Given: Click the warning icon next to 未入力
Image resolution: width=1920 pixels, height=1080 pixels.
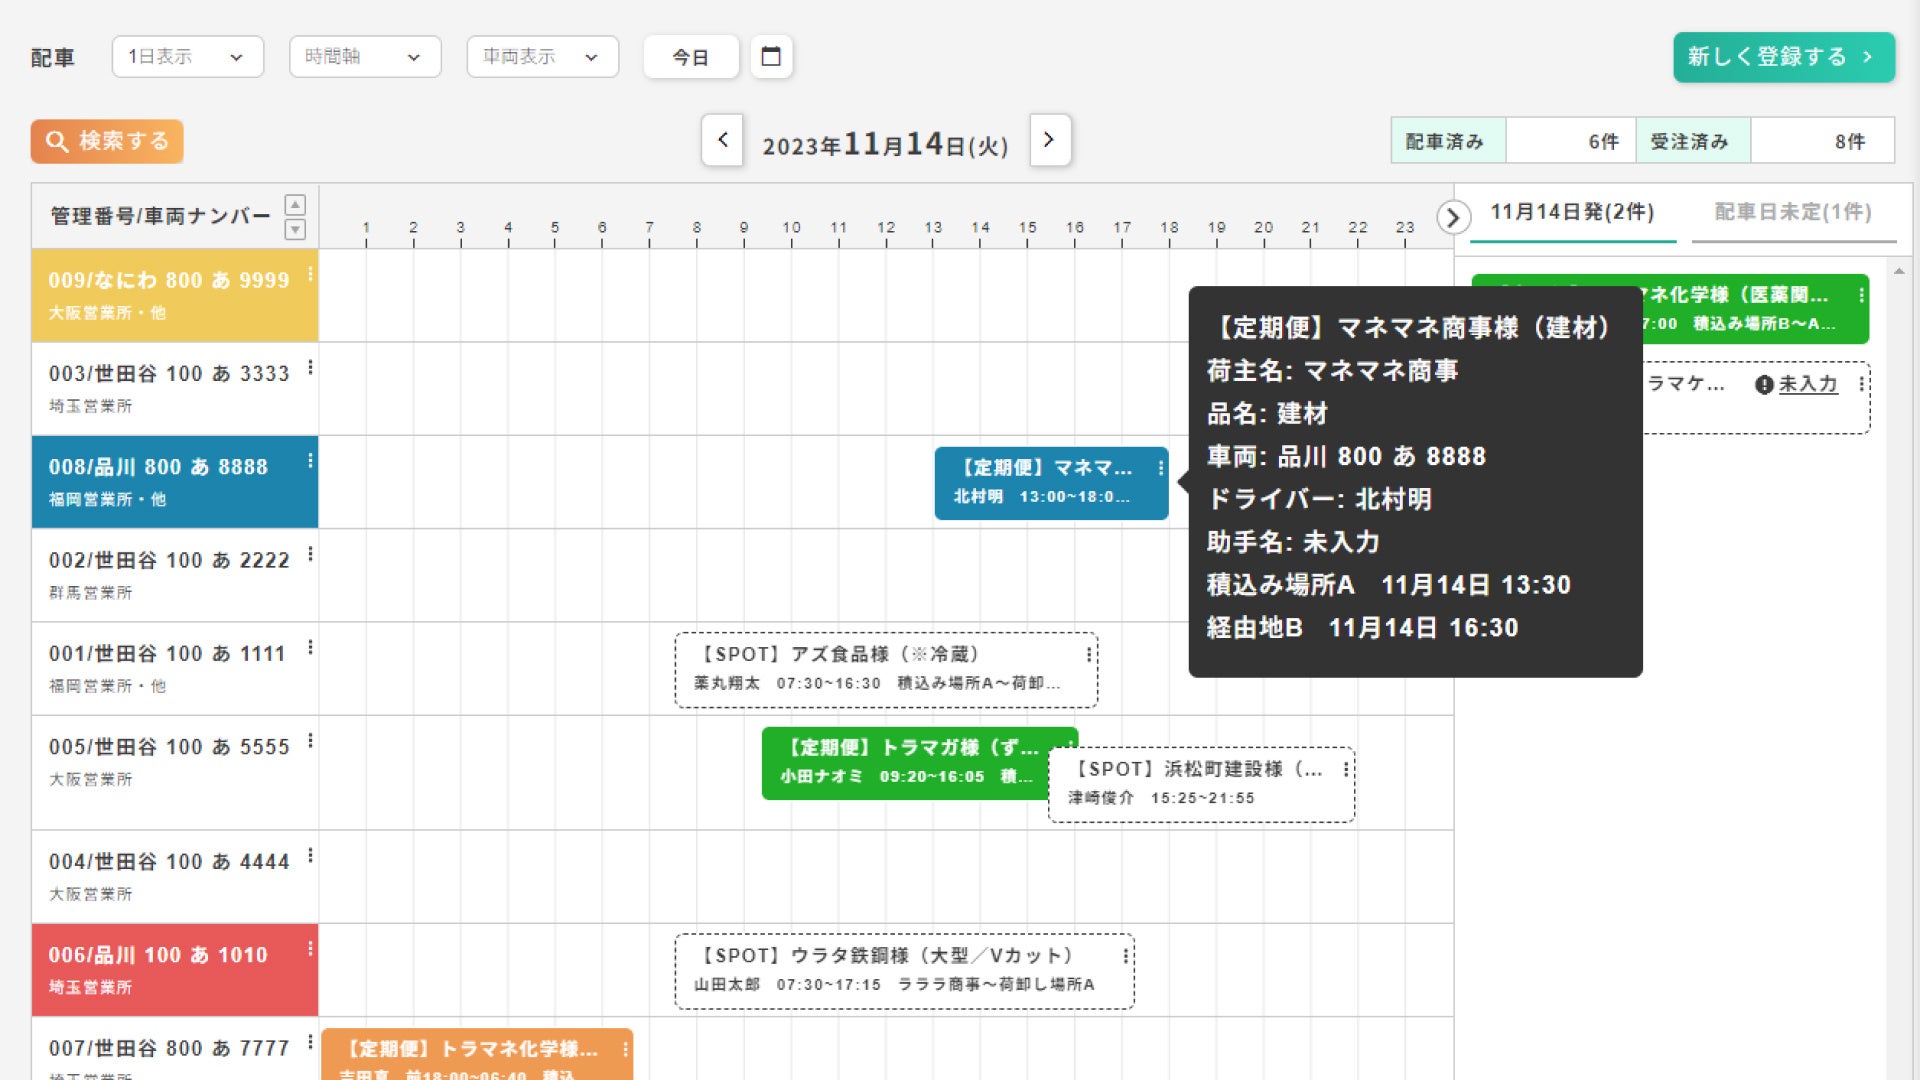Looking at the screenshot, I should [x=1763, y=383].
